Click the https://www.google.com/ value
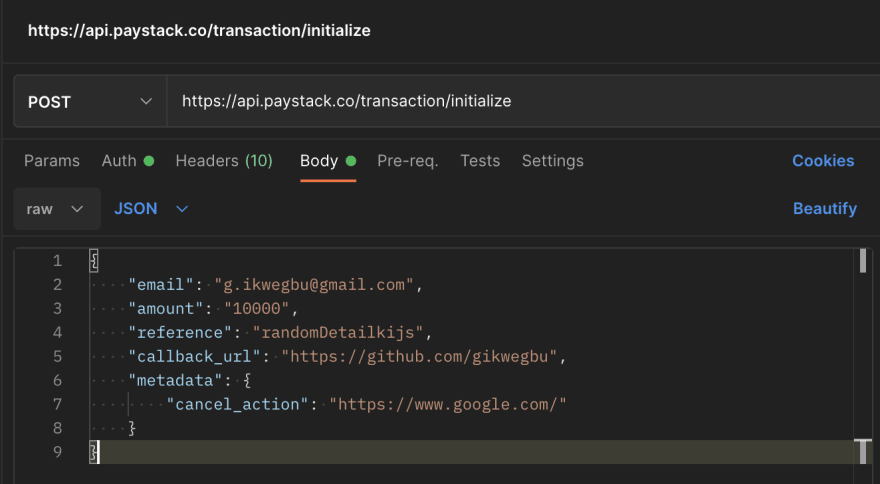880x484 pixels. (x=448, y=404)
